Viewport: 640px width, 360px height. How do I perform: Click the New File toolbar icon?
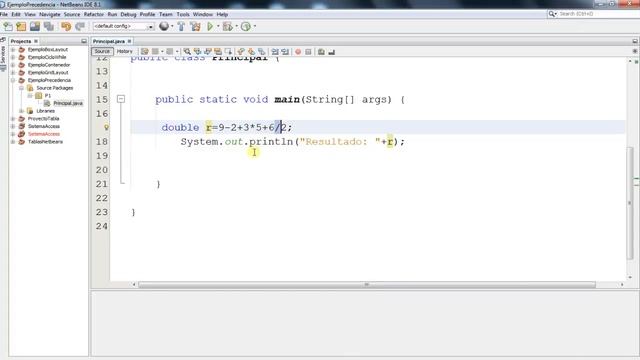[7, 27]
